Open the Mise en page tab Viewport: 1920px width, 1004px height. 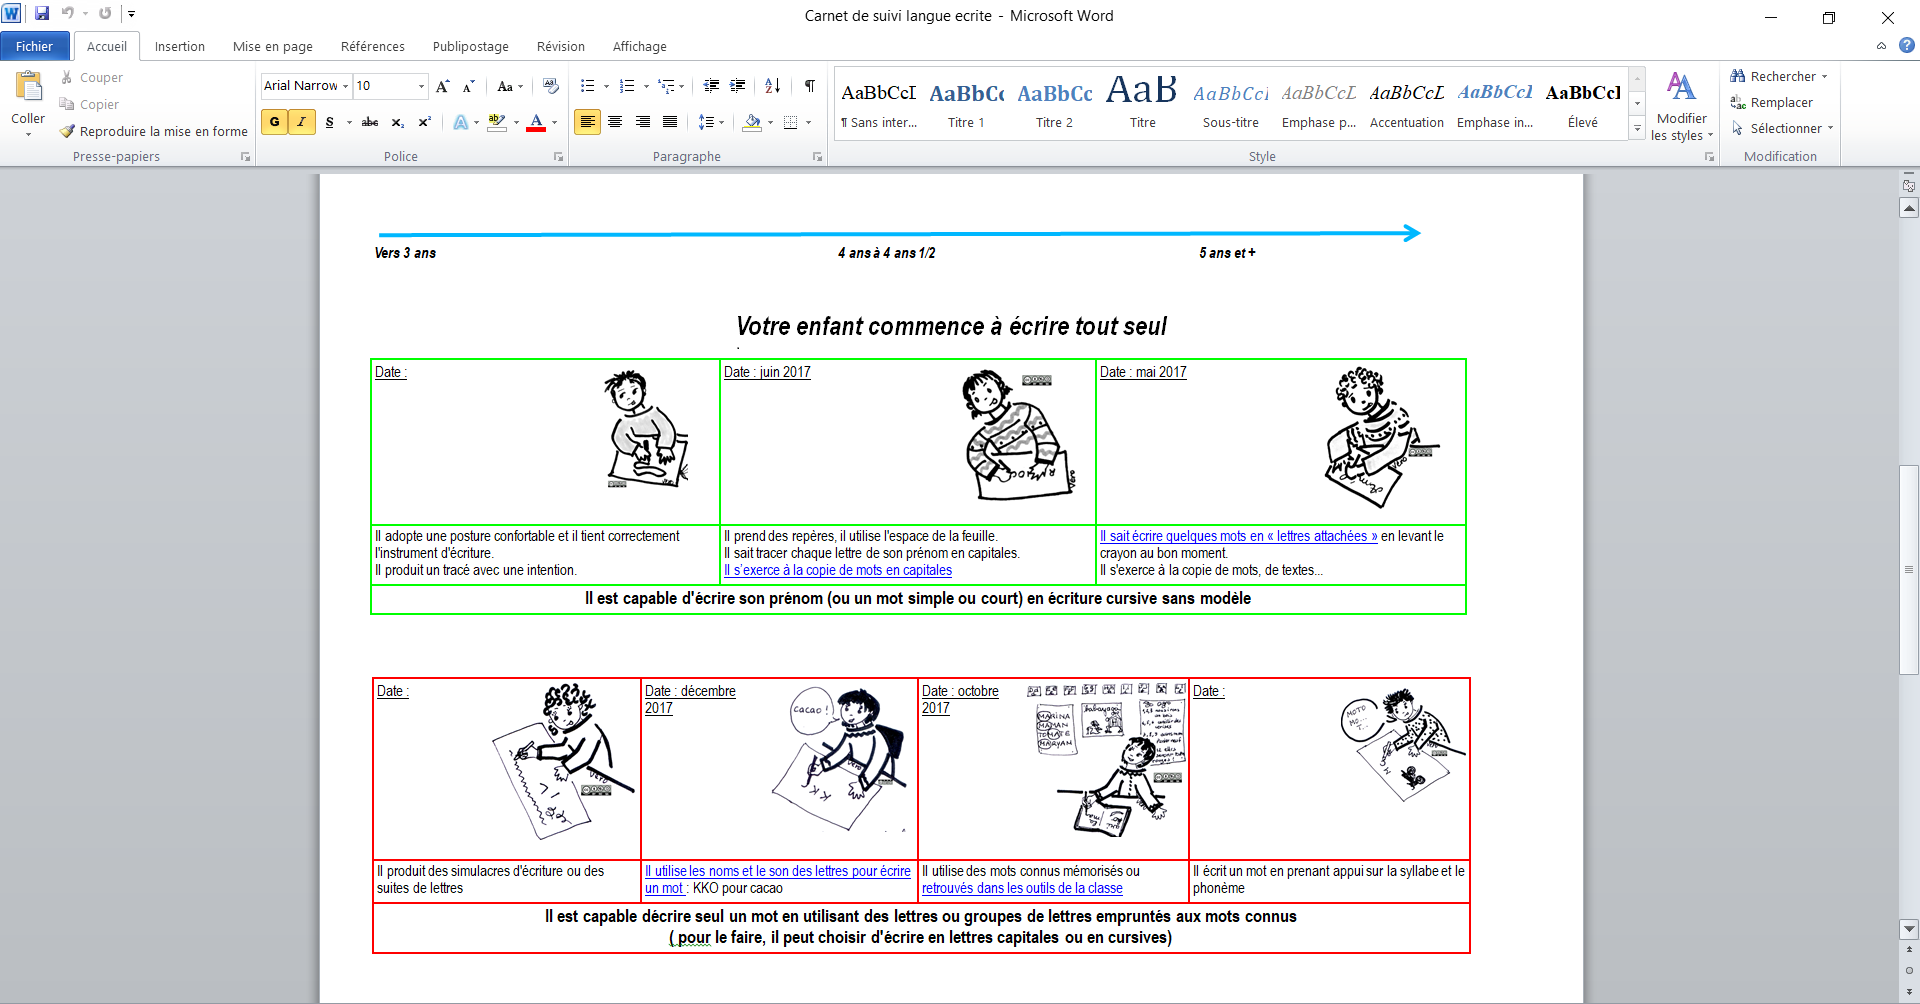(272, 47)
